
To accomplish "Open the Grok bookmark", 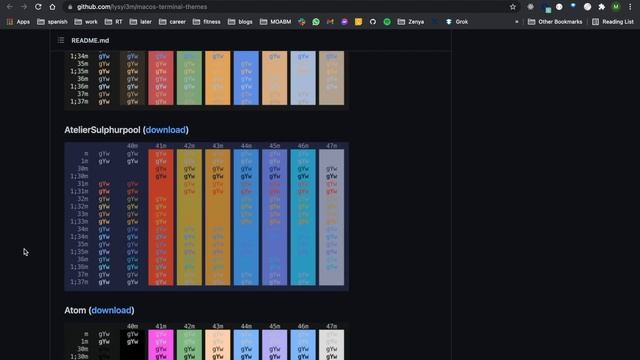I will 457,22.
